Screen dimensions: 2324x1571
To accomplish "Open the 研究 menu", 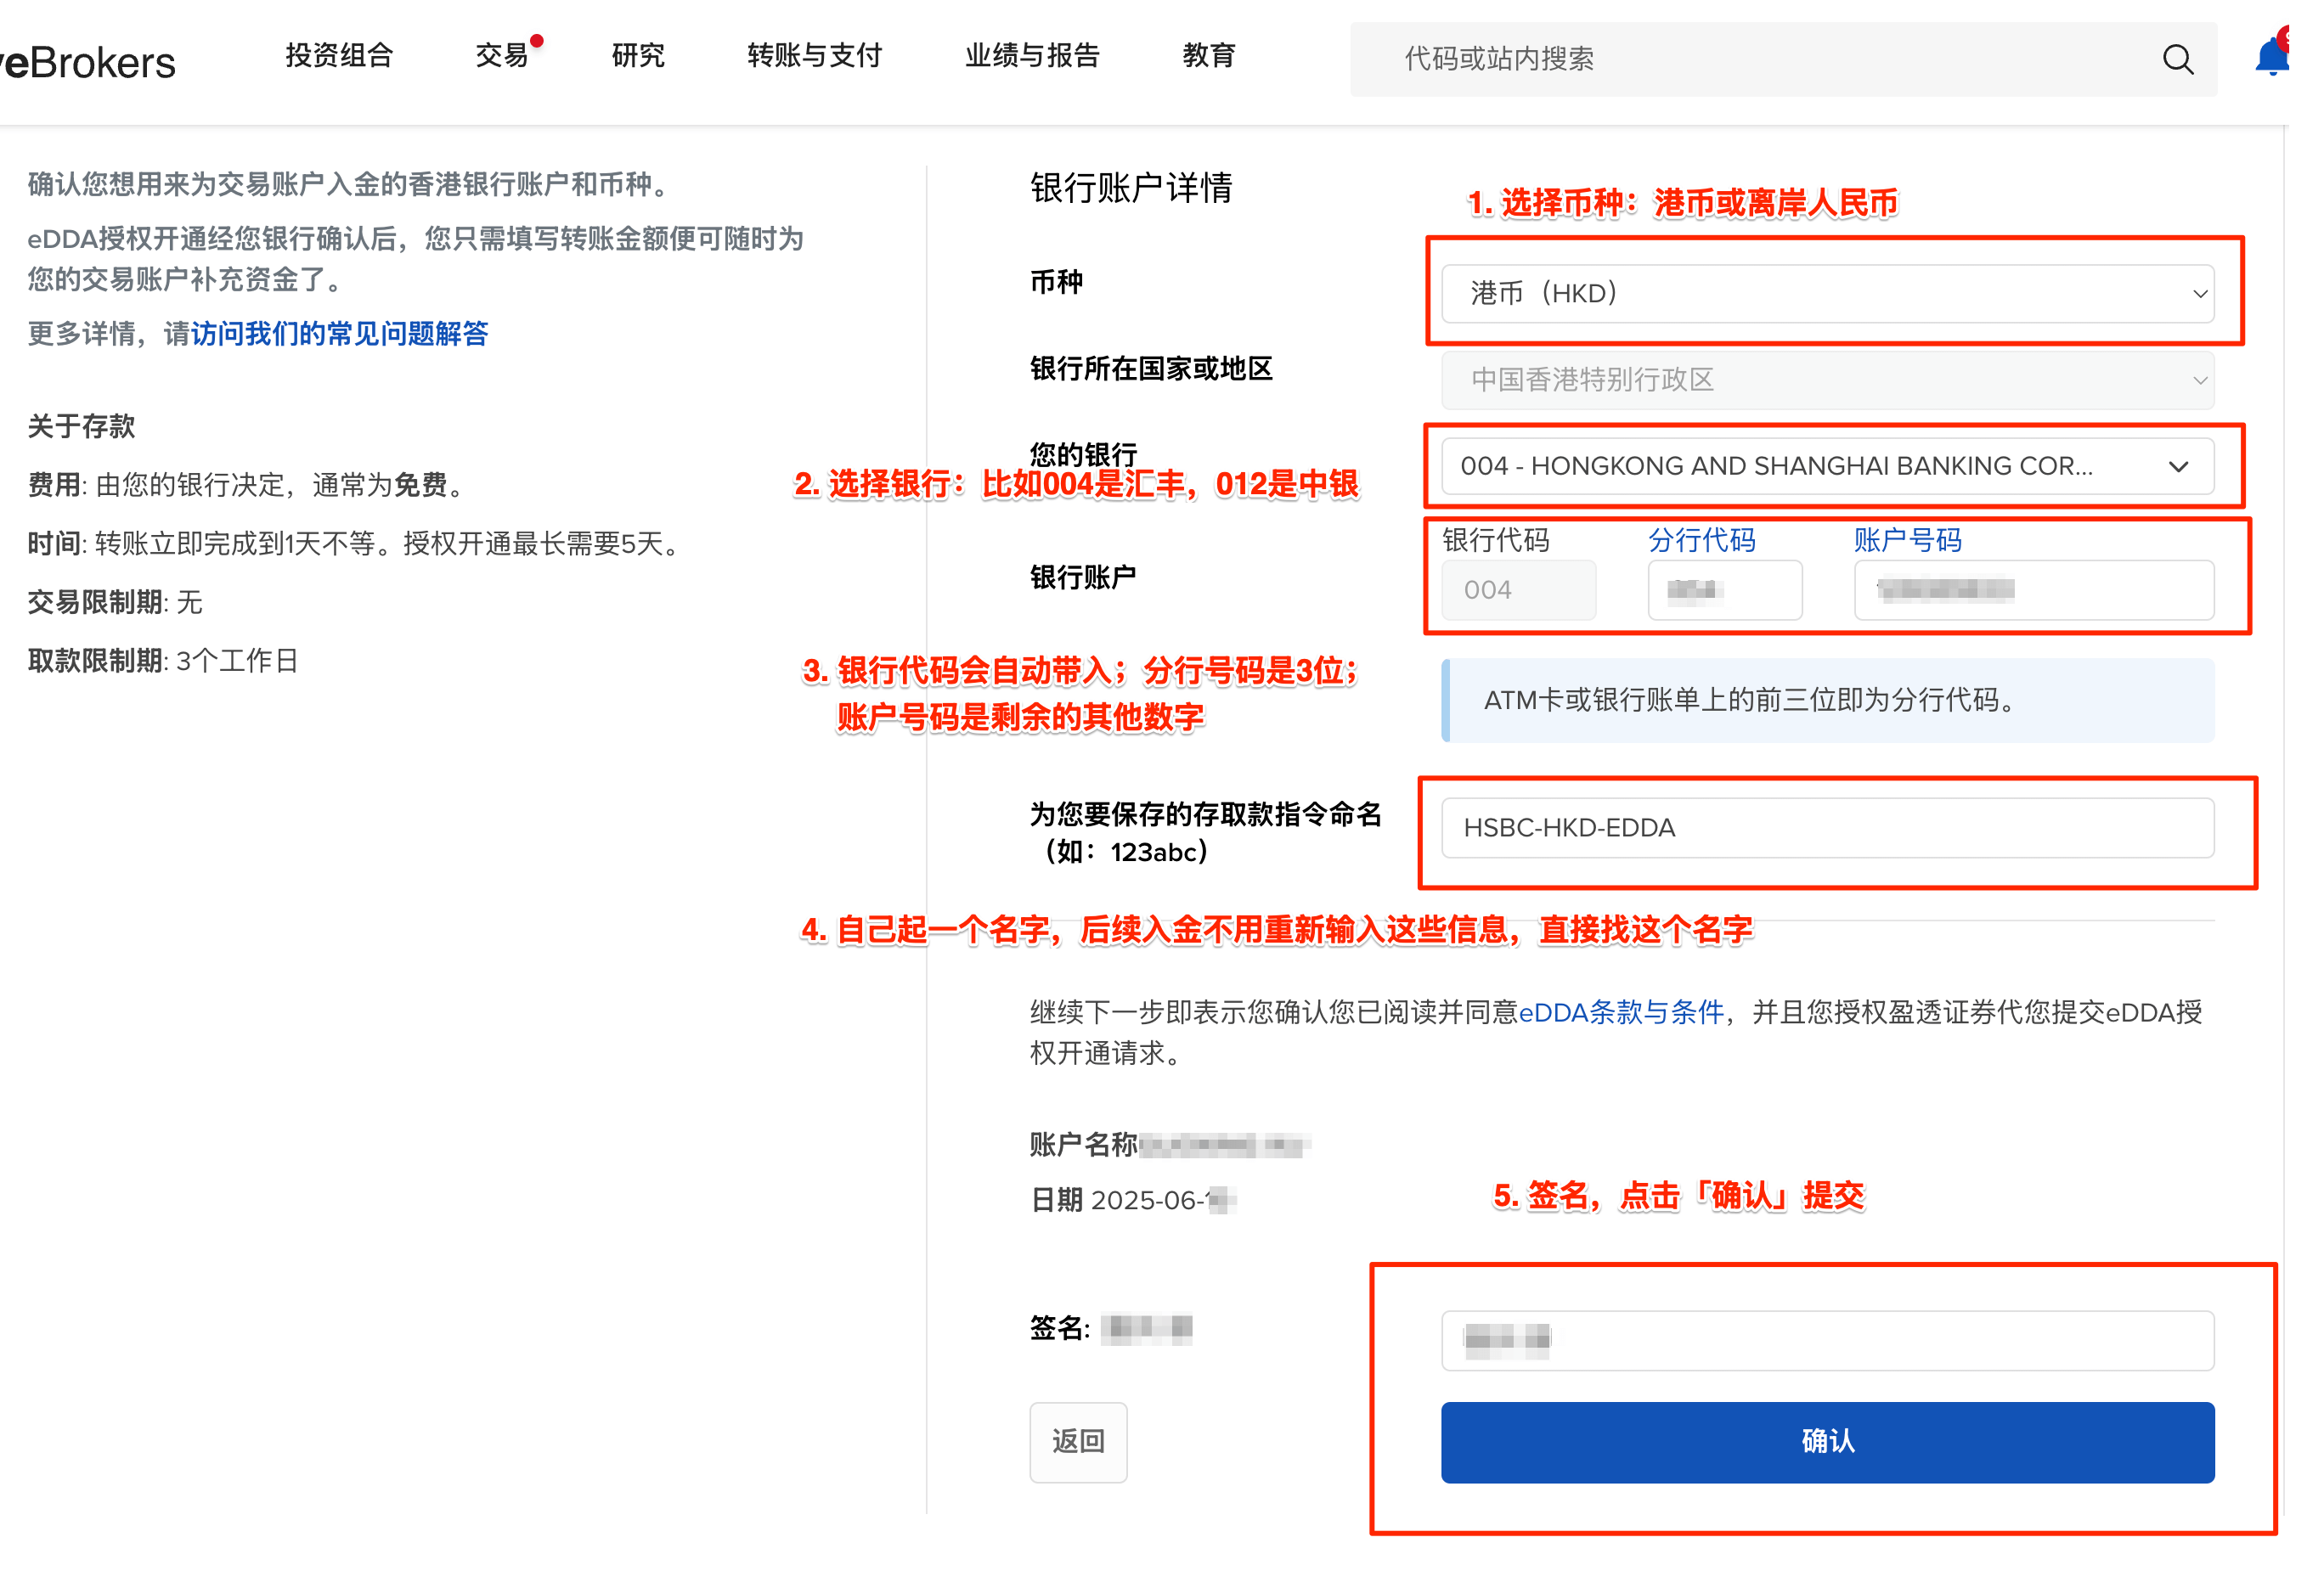I will pos(638,55).
